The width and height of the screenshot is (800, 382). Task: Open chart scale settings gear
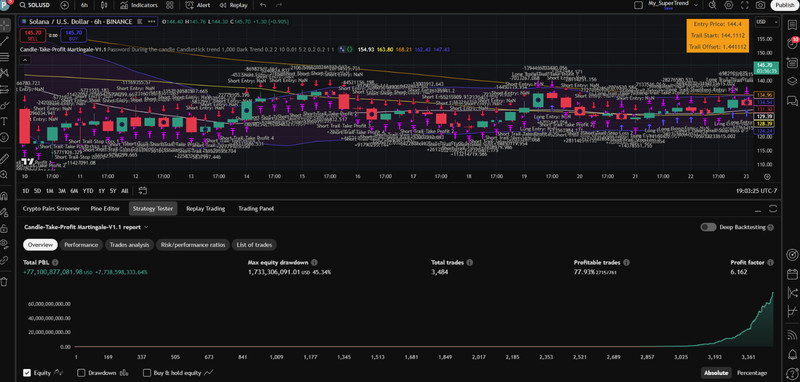[767, 176]
